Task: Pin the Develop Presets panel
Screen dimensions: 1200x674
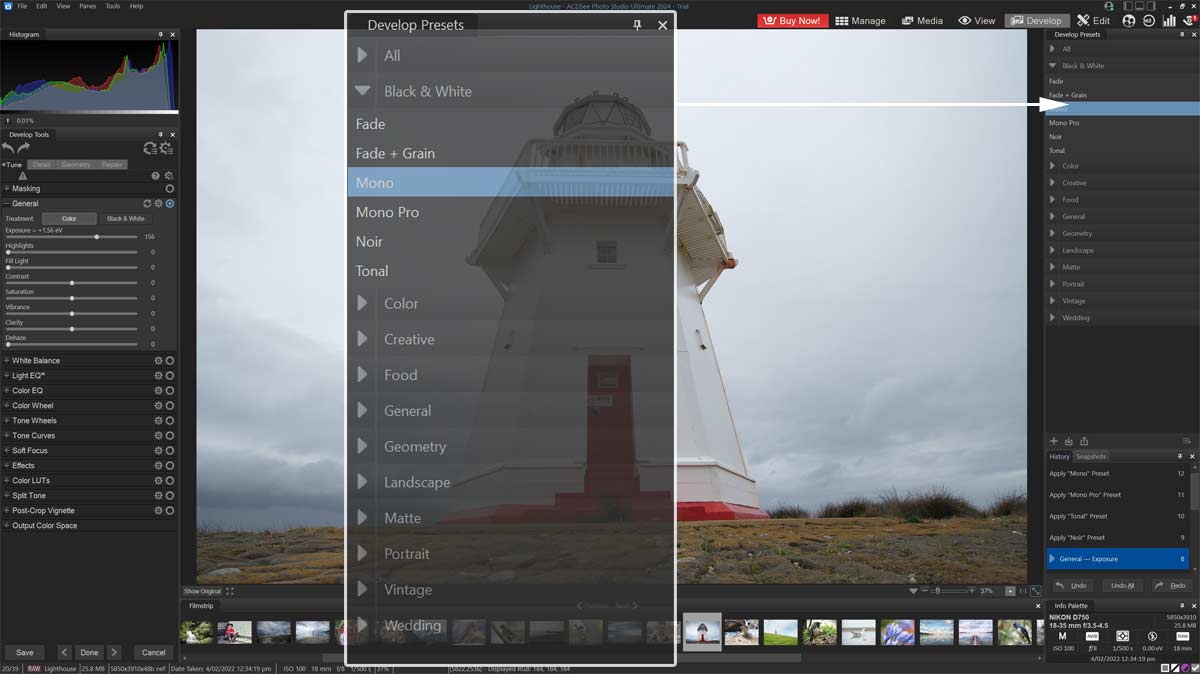Action: (636, 25)
